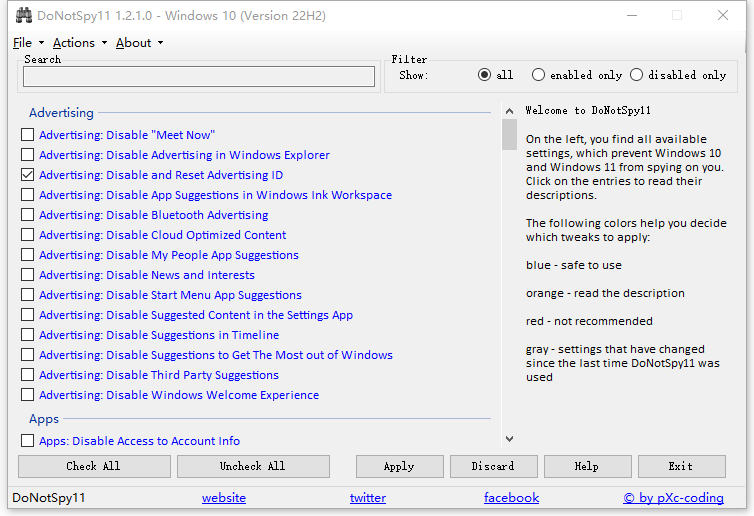Click the Apply button
Viewport: 754px width, 516px height.
pos(400,466)
